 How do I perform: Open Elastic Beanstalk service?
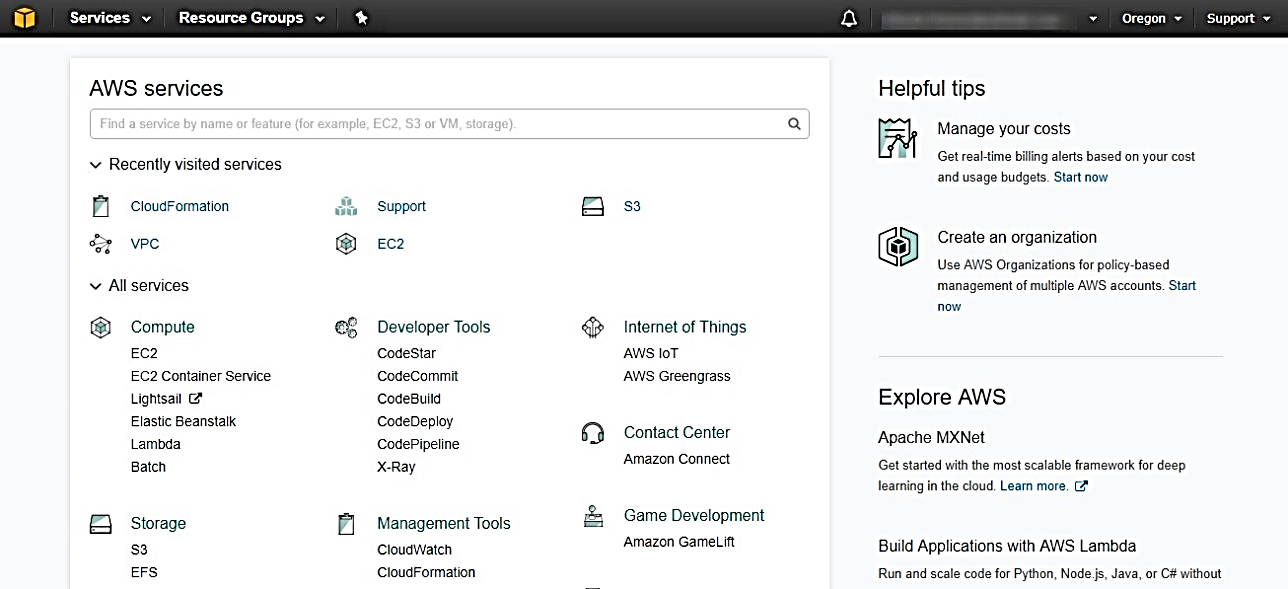pos(183,422)
